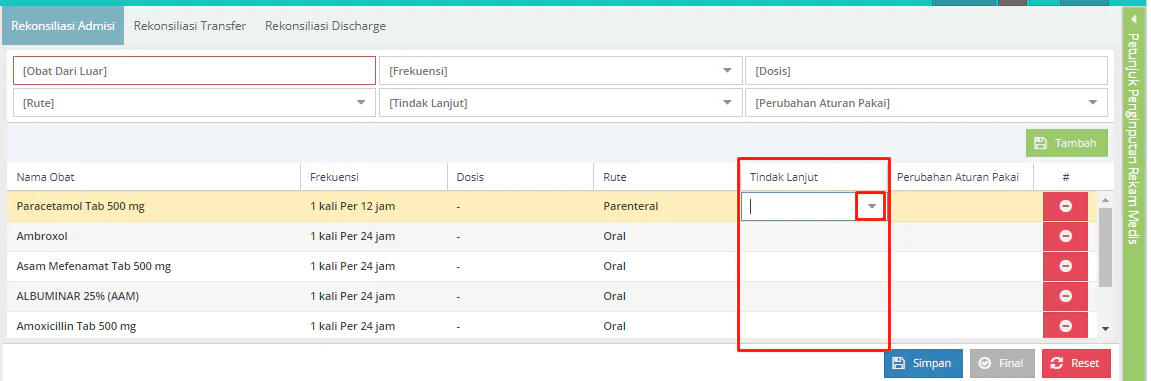Open the Rekonsiliasi Discharge tab
This screenshot has width=1151, height=381.
point(325,26)
